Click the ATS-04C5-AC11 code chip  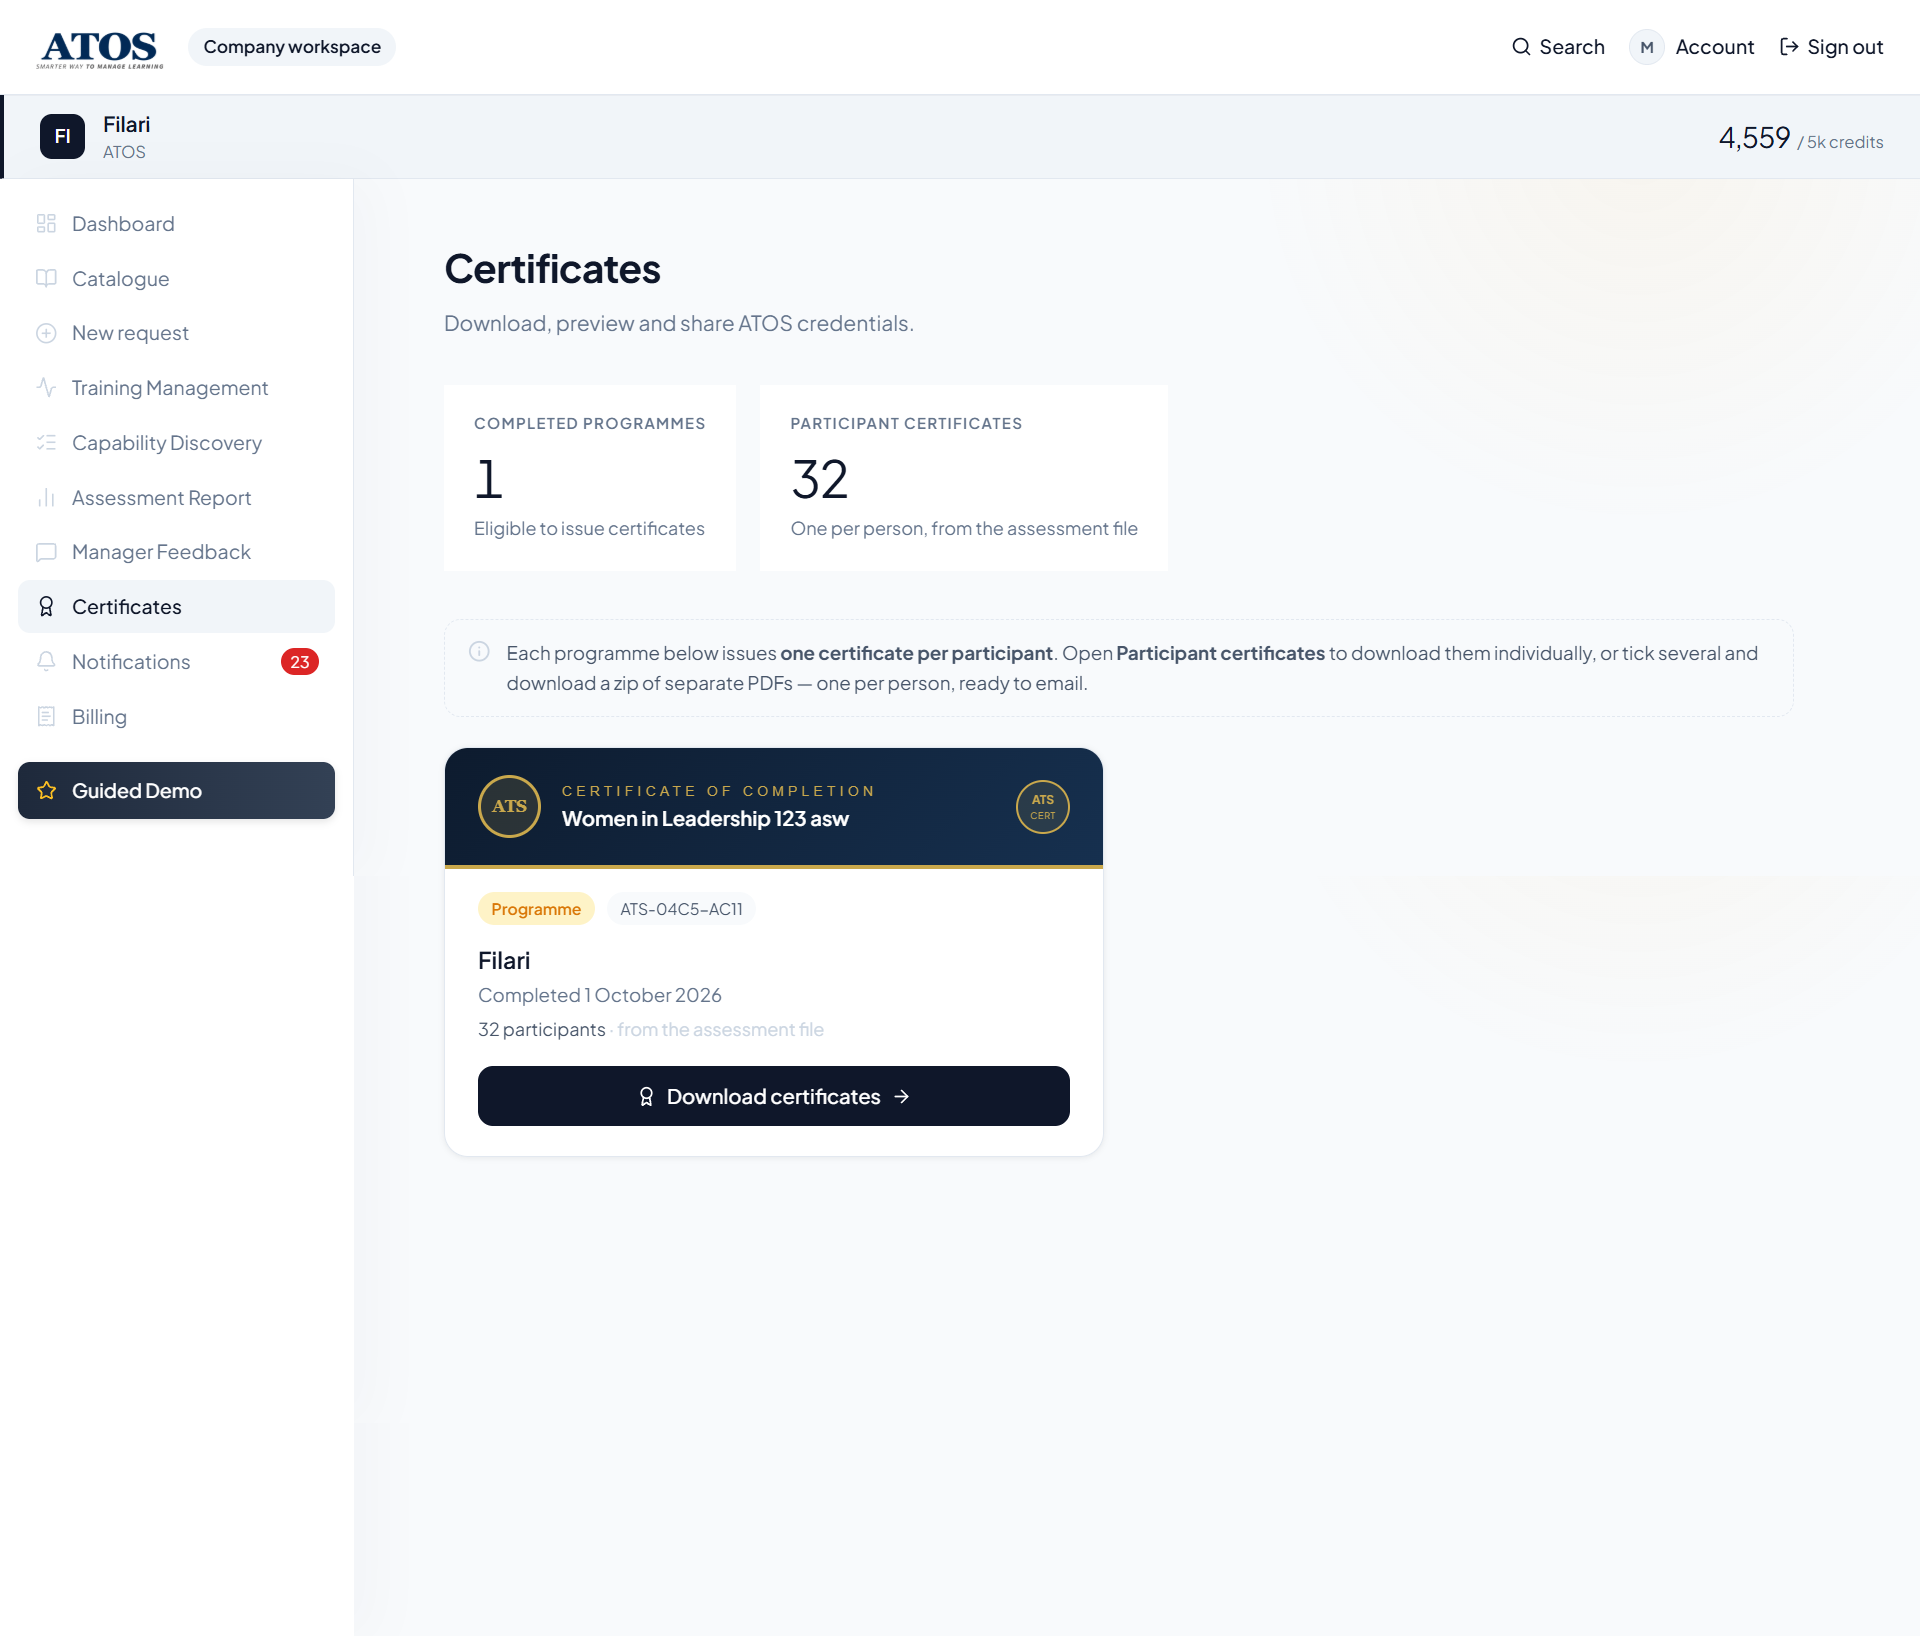pos(681,909)
